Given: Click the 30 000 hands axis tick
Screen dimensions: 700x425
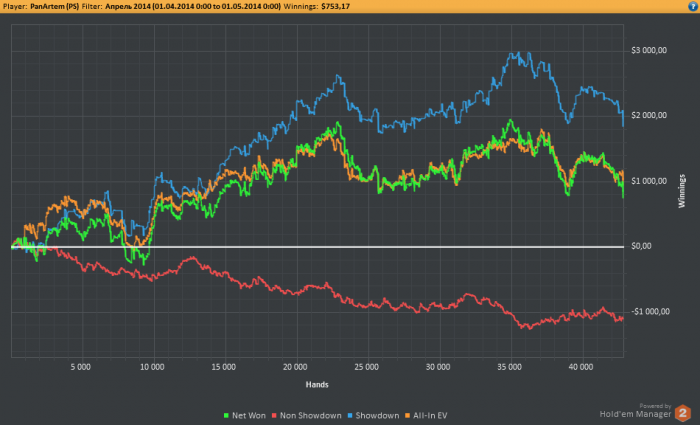Looking at the screenshot, I should (438, 367).
